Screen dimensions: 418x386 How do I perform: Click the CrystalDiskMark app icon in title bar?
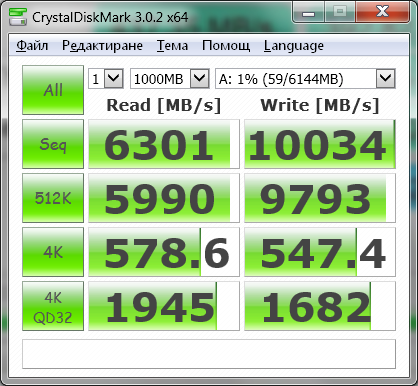click(18, 17)
